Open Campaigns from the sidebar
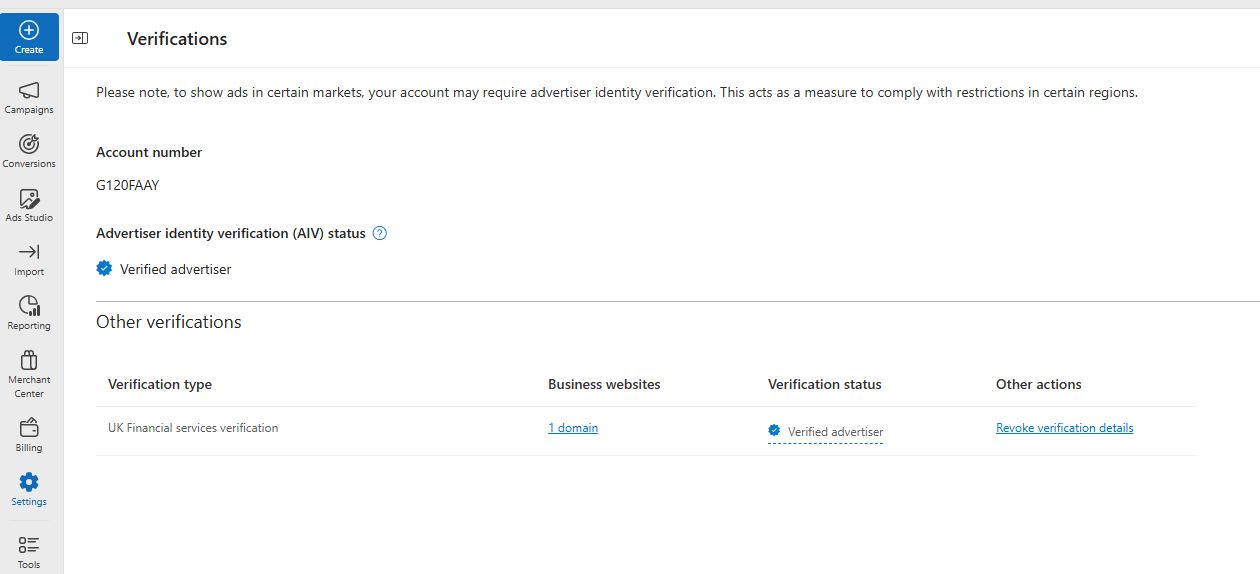The height and width of the screenshot is (574, 1260). click(29, 98)
